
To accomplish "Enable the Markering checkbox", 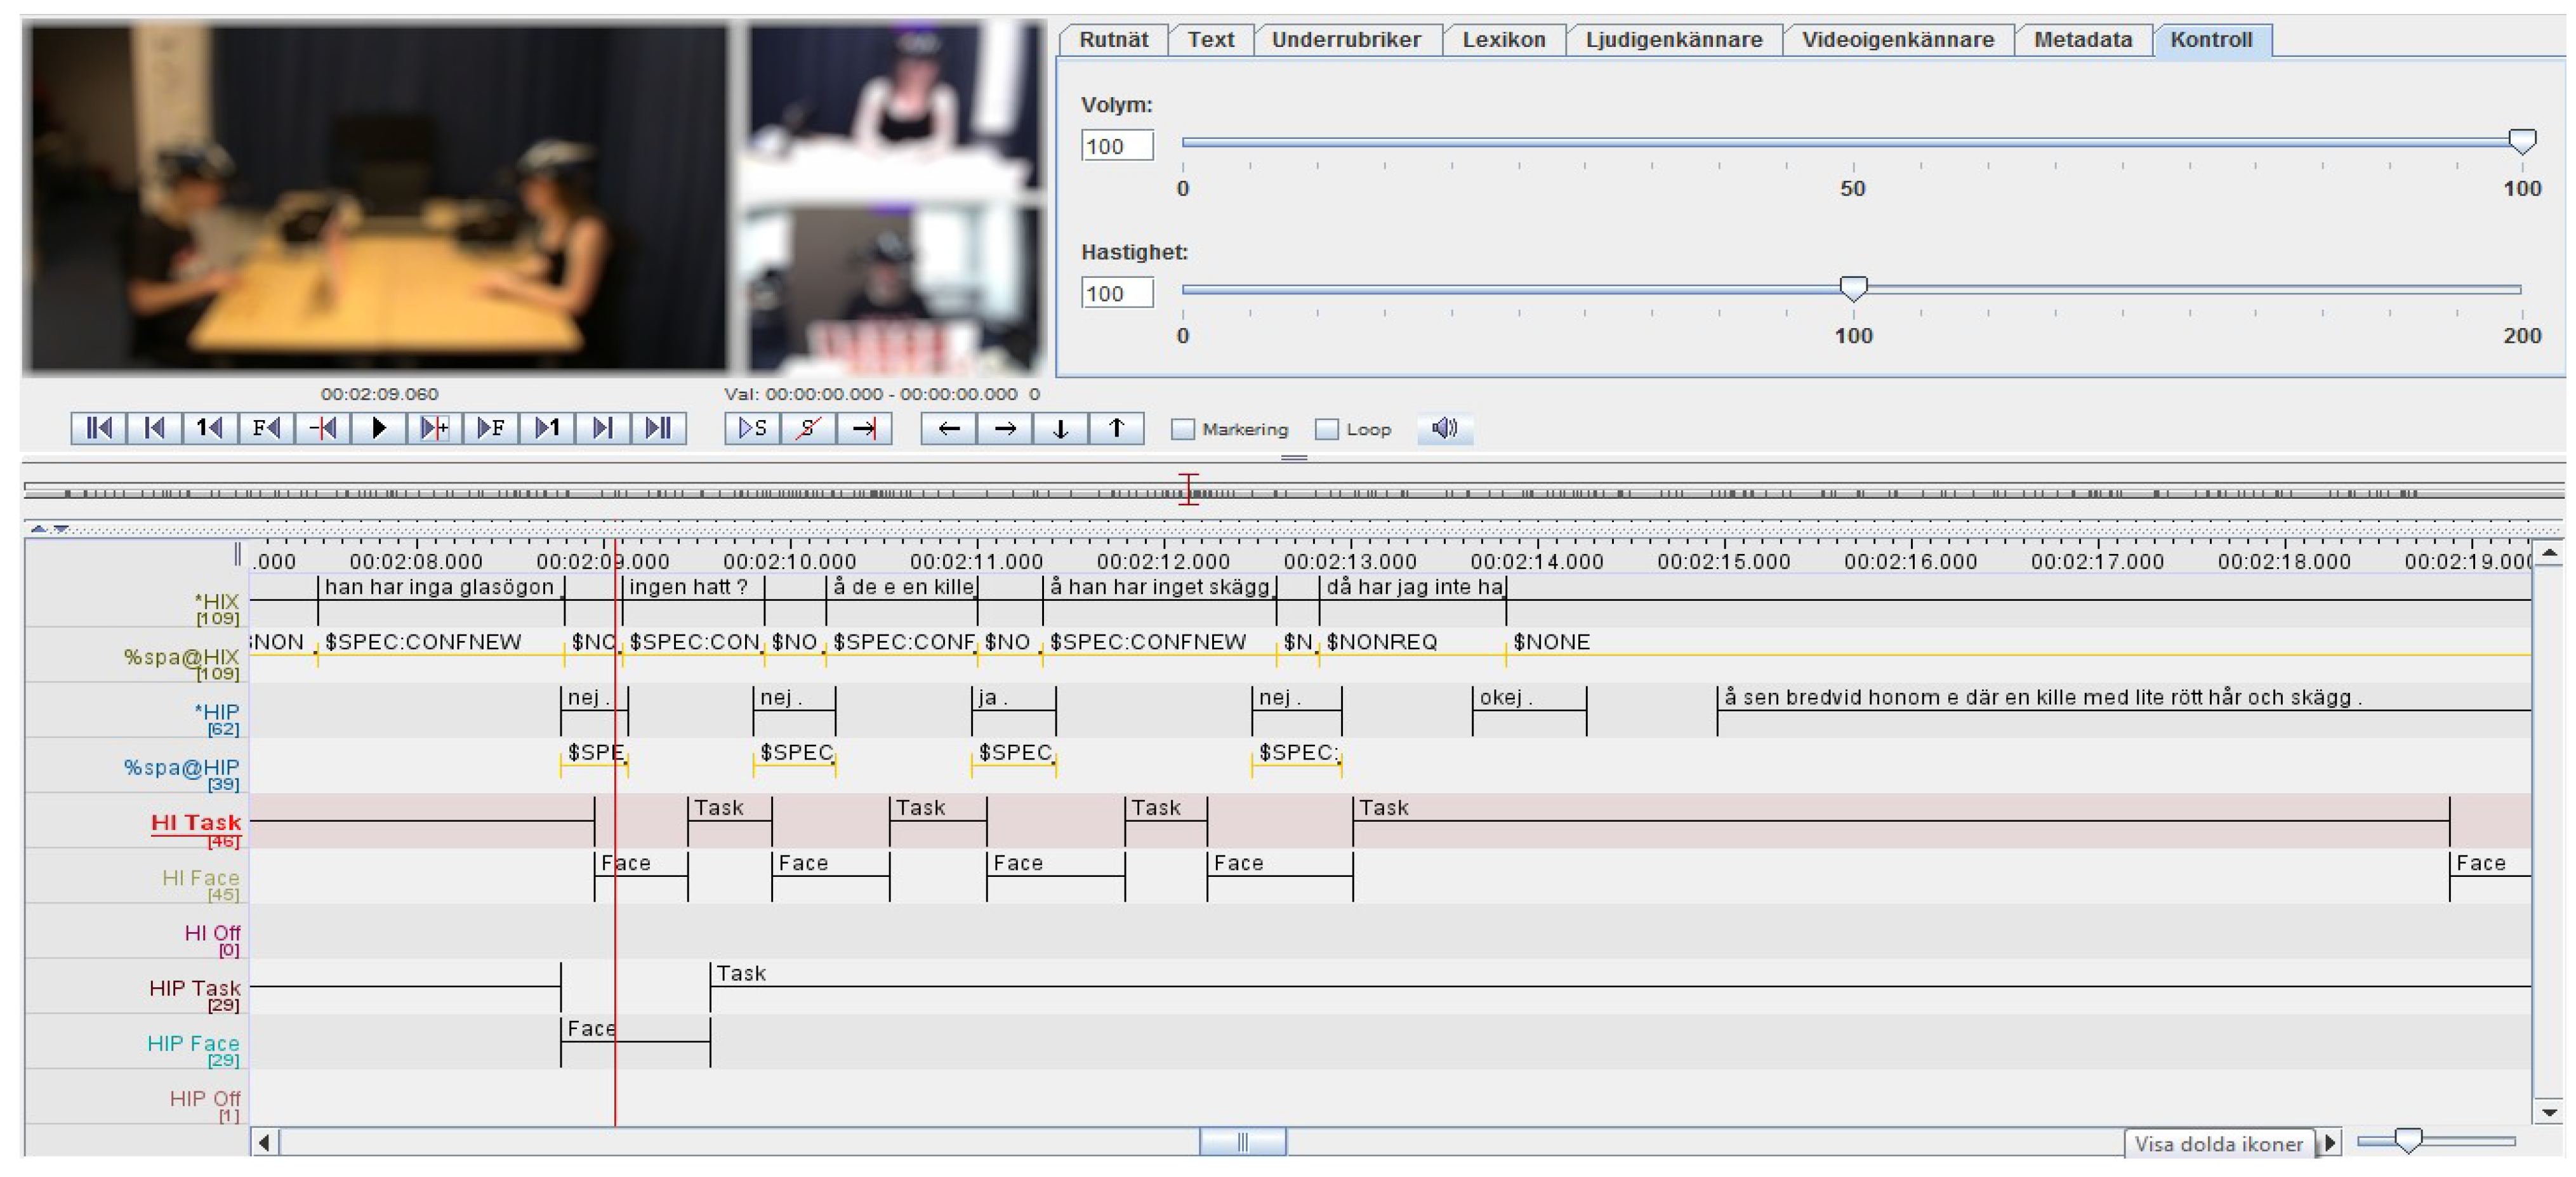I will 1183,429.
